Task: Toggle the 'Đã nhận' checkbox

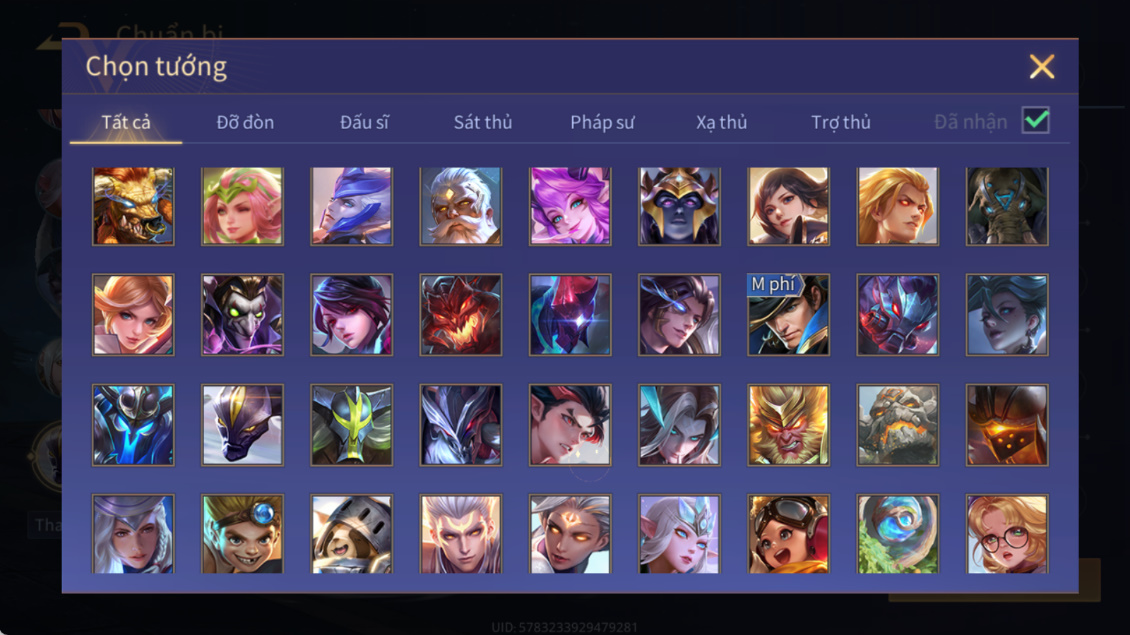Action: (1036, 120)
